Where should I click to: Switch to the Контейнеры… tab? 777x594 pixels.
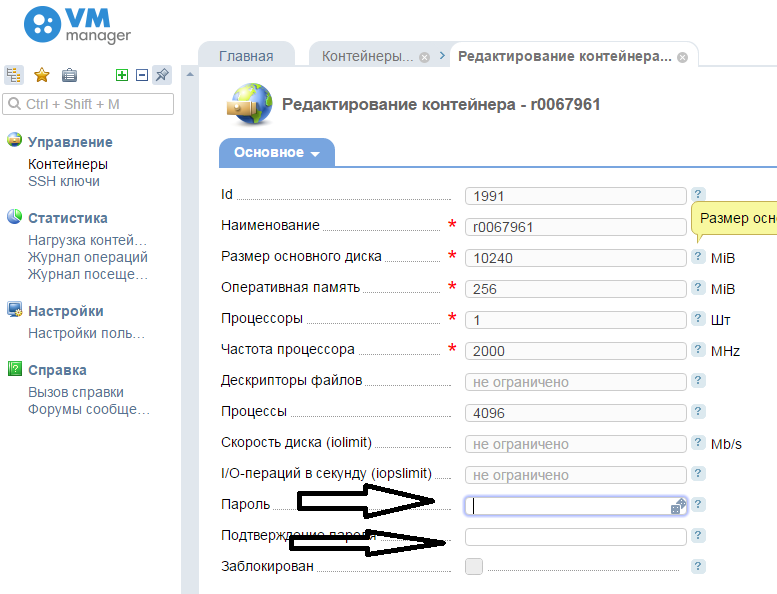point(367,56)
